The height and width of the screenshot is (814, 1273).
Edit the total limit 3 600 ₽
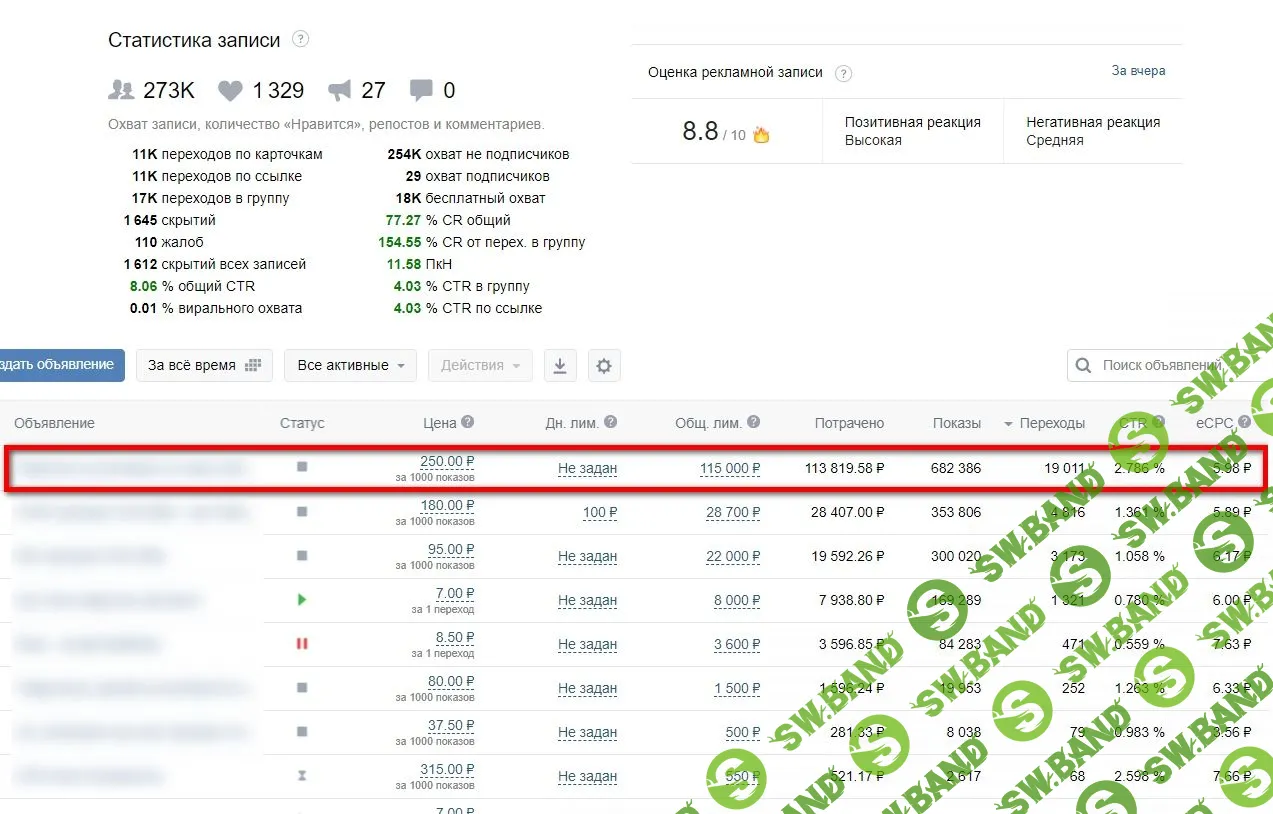[737, 644]
